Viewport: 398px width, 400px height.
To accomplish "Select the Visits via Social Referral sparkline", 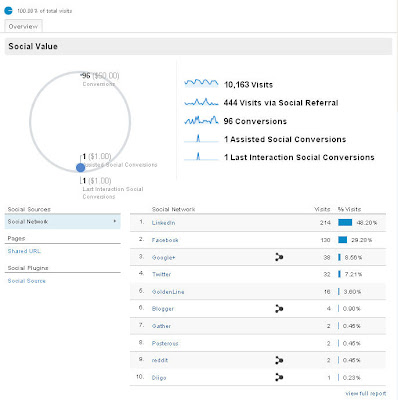I will [x=201, y=102].
